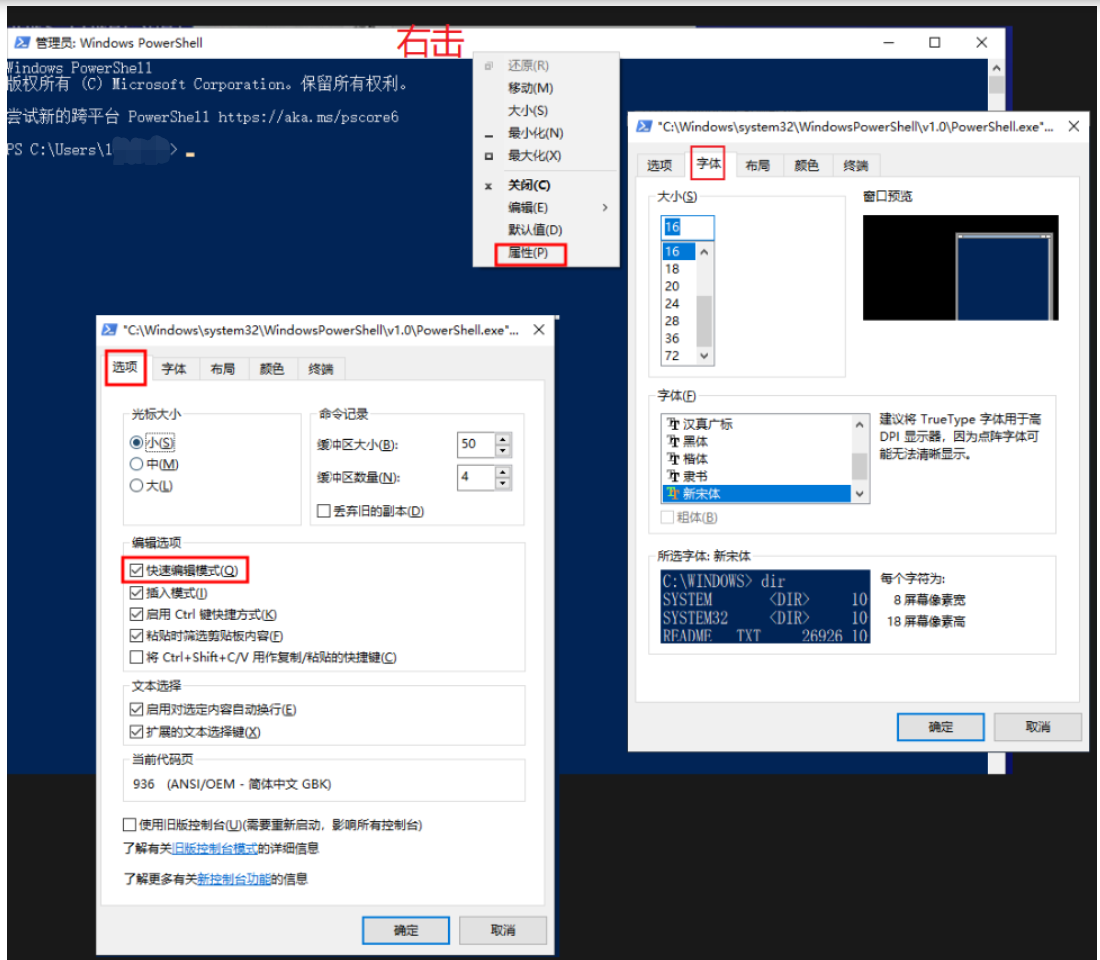Switch to 选项 tab in the Font dialog

click(659, 166)
